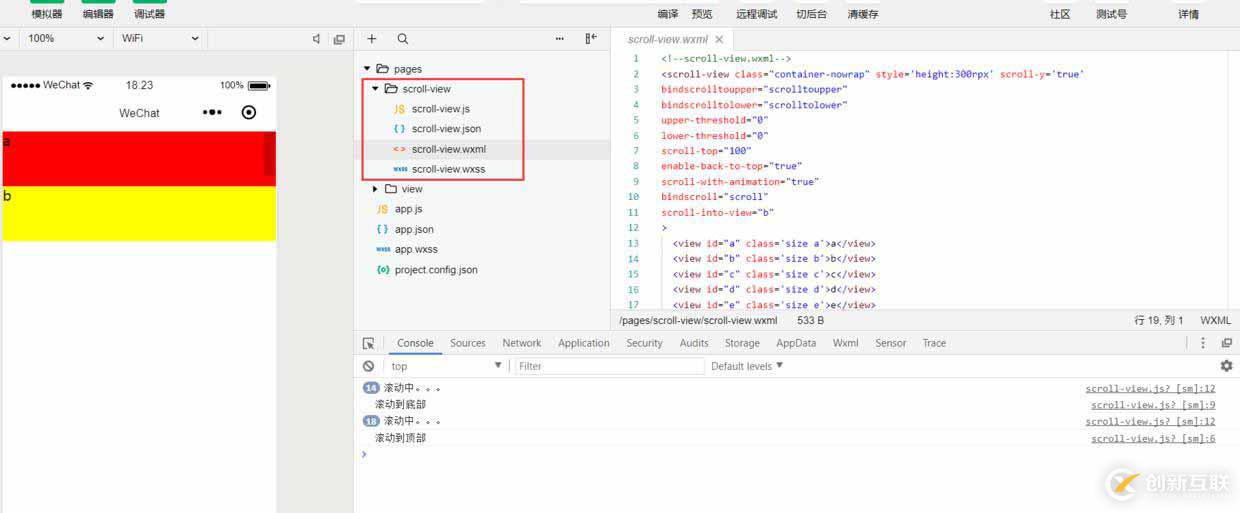Viewport: 1240px width, 513px height.
Task: Open devtools more options vertical dots
Action: [x=1203, y=343]
